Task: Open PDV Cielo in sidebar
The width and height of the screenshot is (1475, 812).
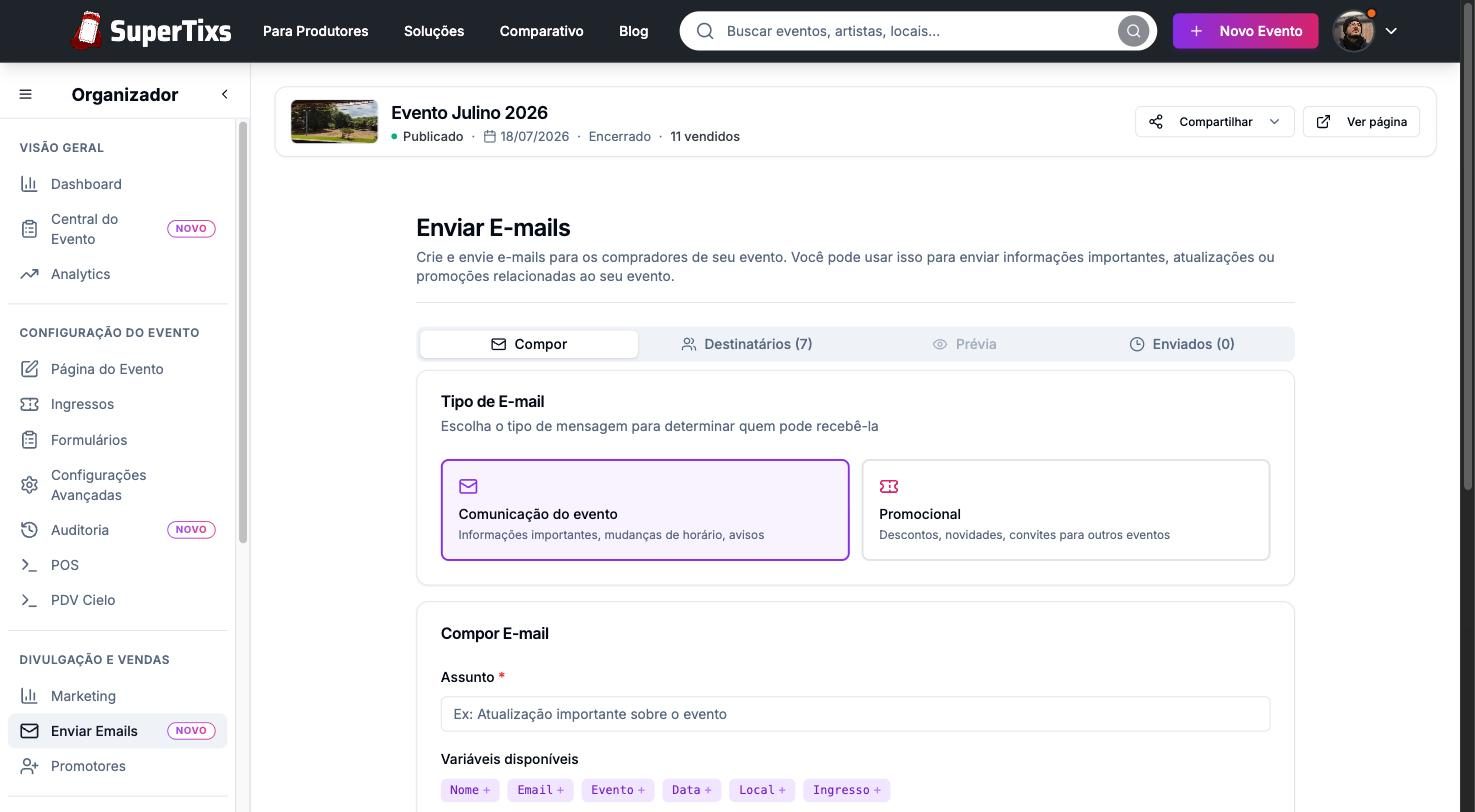Action: [x=118, y=600]
